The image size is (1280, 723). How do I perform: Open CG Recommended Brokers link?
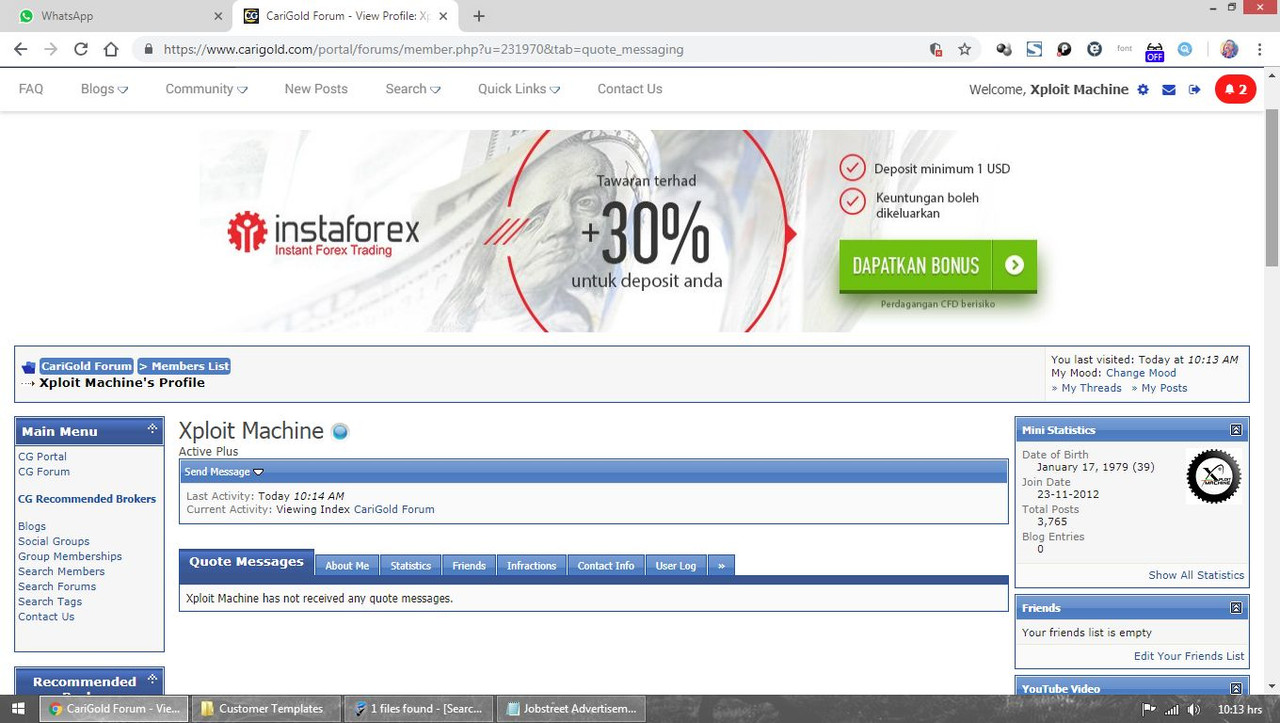[87, 499]
